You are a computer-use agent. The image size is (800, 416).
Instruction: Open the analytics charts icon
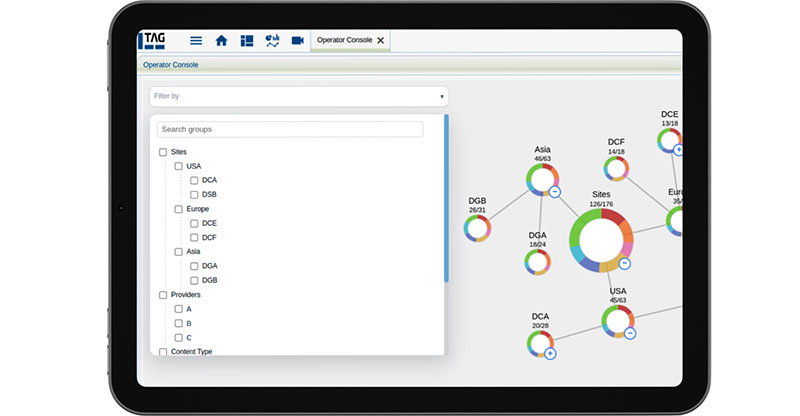click(271, 41)
